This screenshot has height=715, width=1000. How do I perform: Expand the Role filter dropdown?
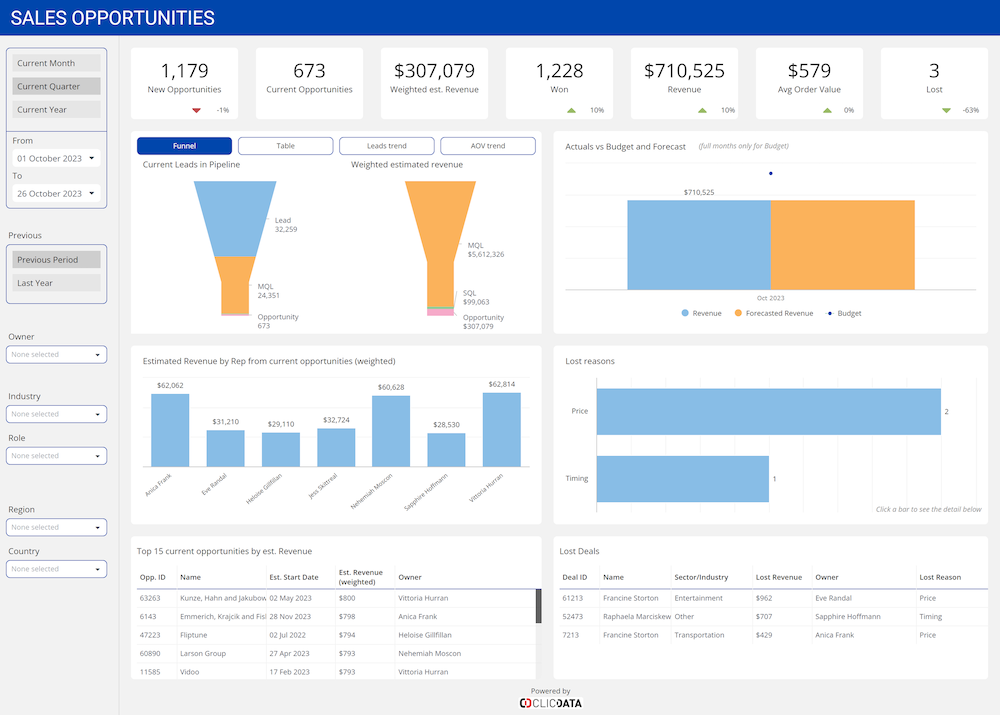click(x=56, y=456)
